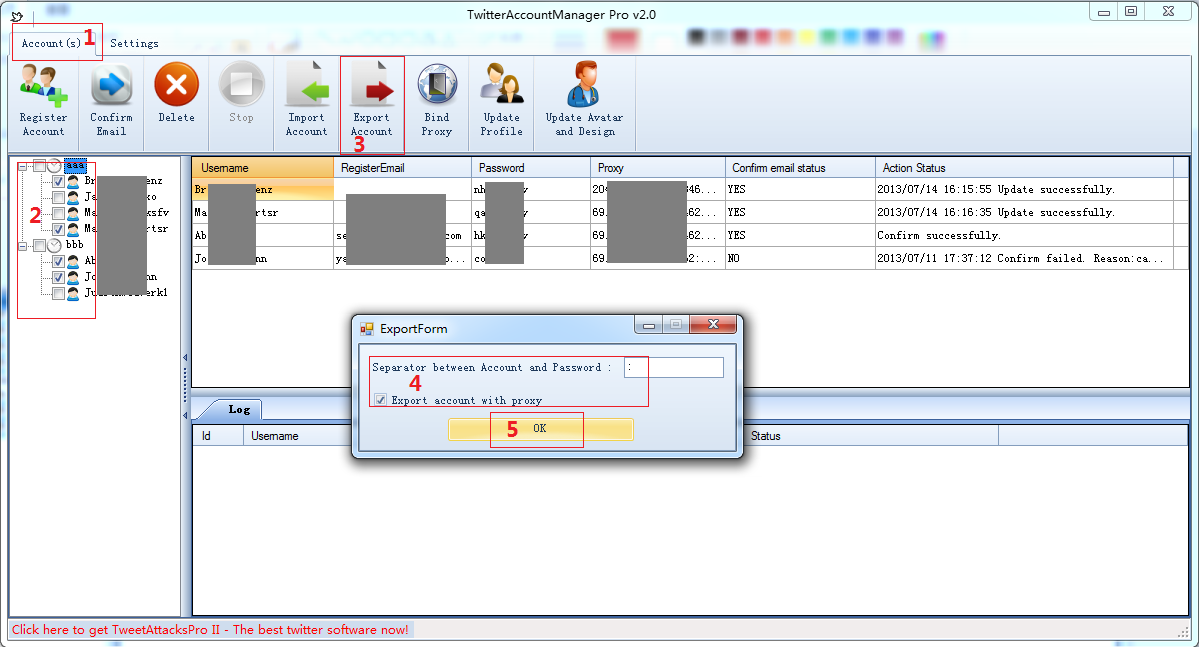This screenshot has width=1199, height=647.
Task: Click the lower splitter collapse arrow
Action: point(185,415)
